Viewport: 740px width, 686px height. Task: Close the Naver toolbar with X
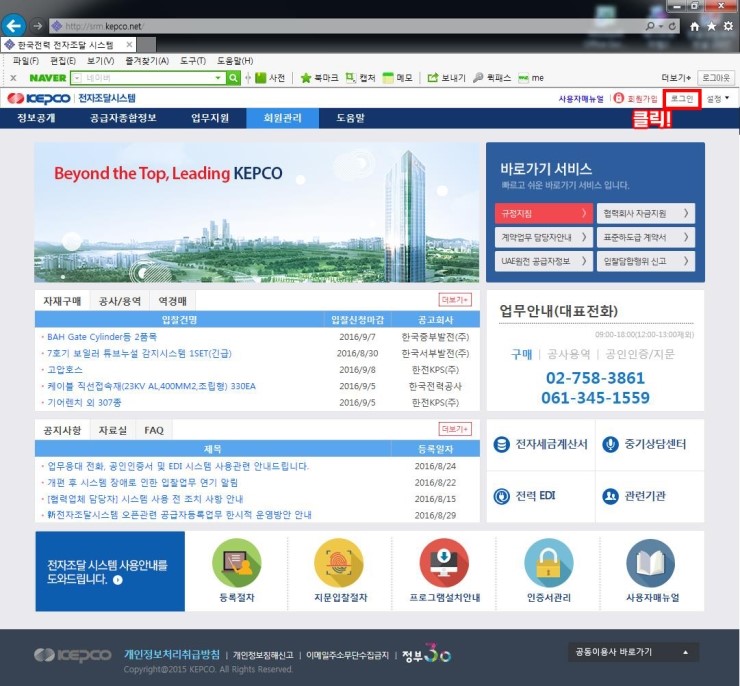click(x=13, y=78)
